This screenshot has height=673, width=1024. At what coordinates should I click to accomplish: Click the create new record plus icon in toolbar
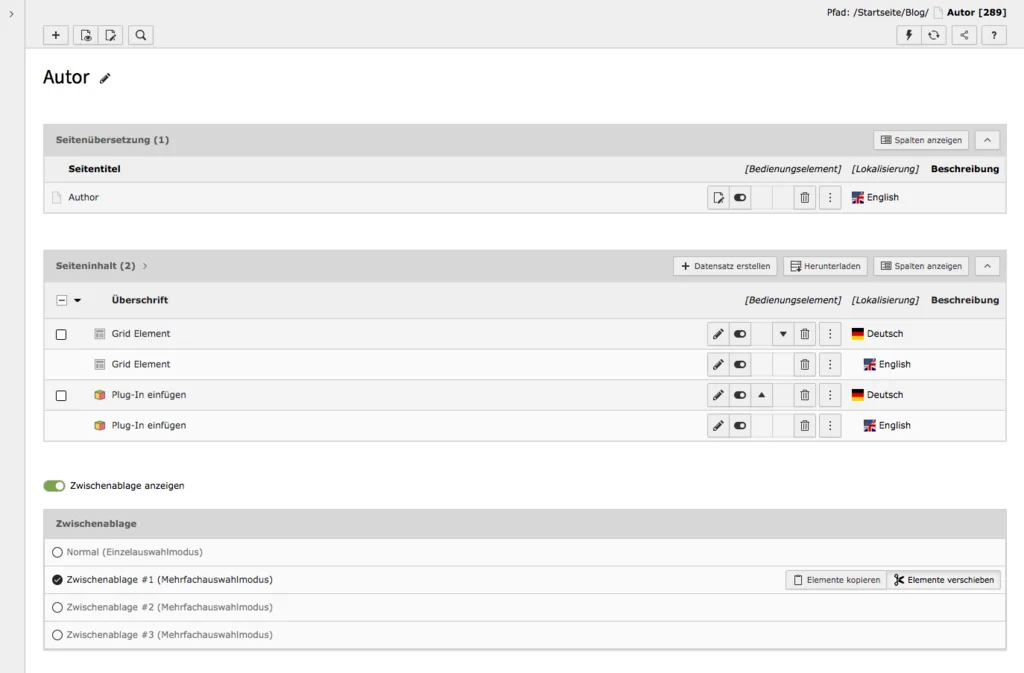(x=55, y=35)
